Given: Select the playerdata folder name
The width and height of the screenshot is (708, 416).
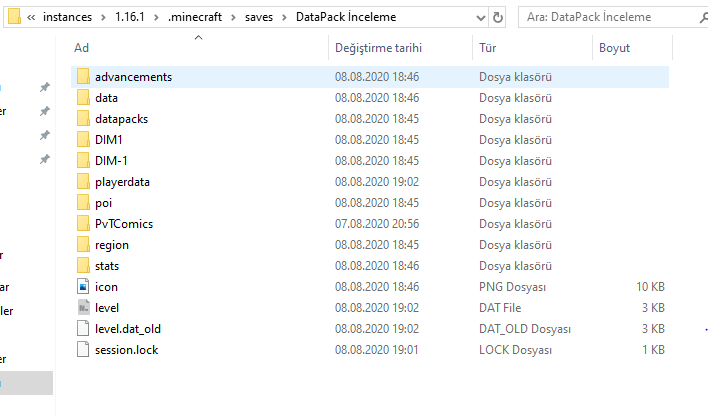Looking at the screenshot, I should tap(122, 182).
